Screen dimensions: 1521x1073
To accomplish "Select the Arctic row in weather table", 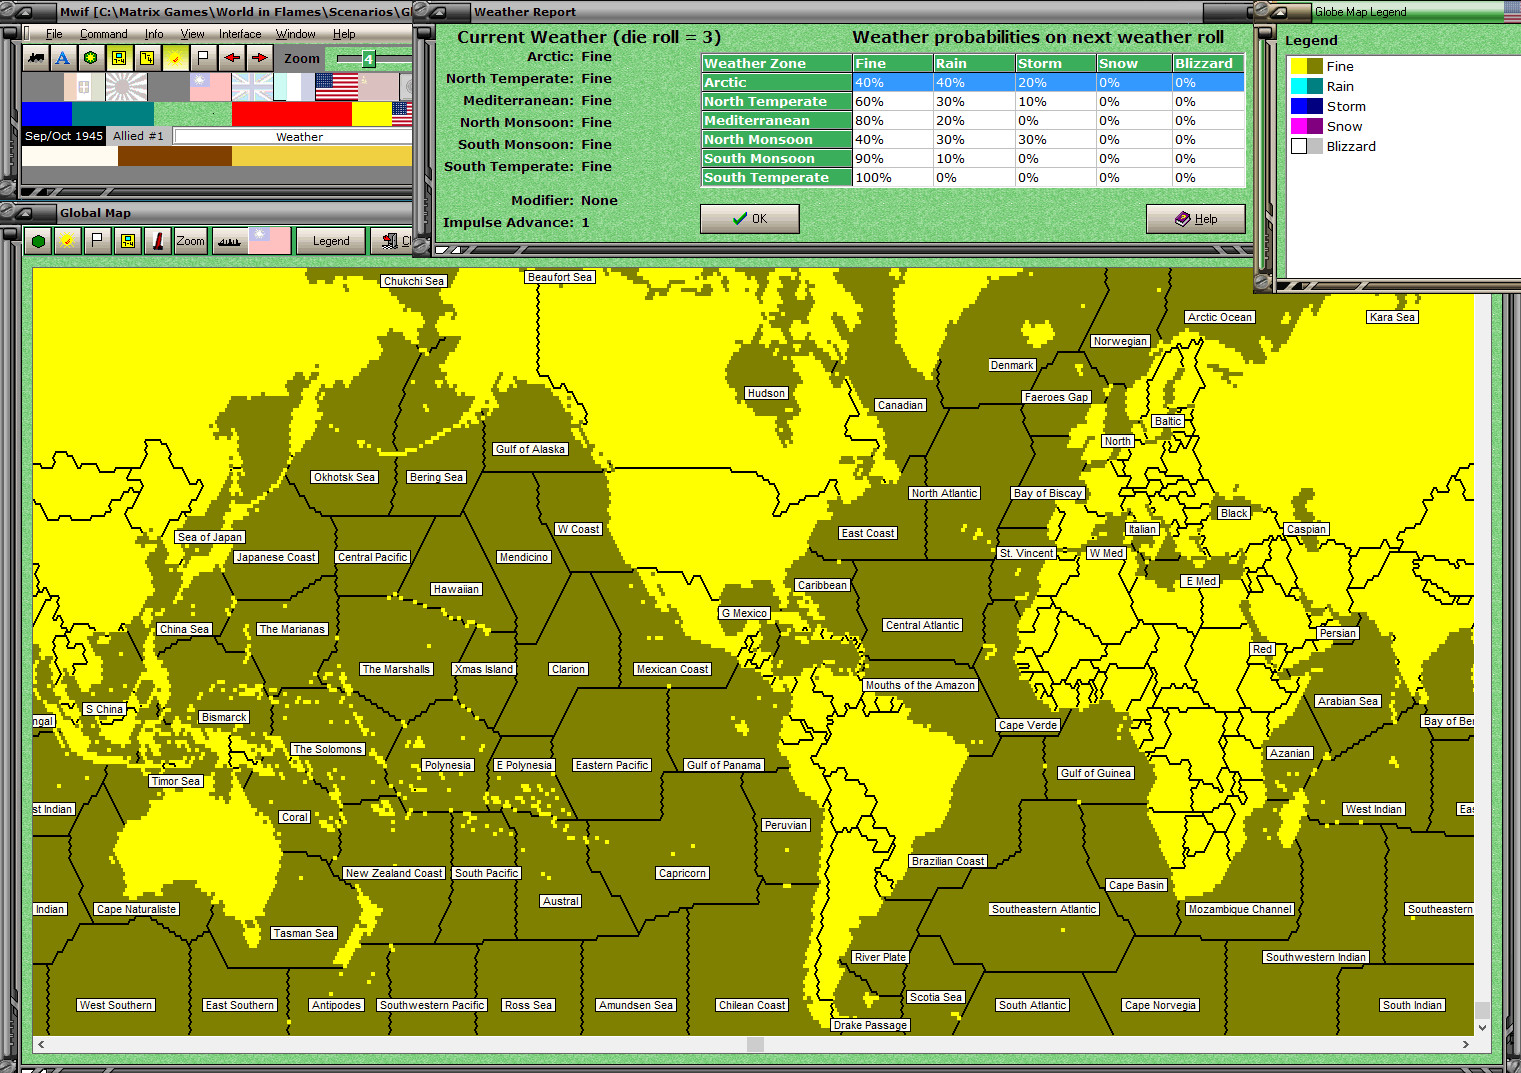I will click(x=974, y=83).
